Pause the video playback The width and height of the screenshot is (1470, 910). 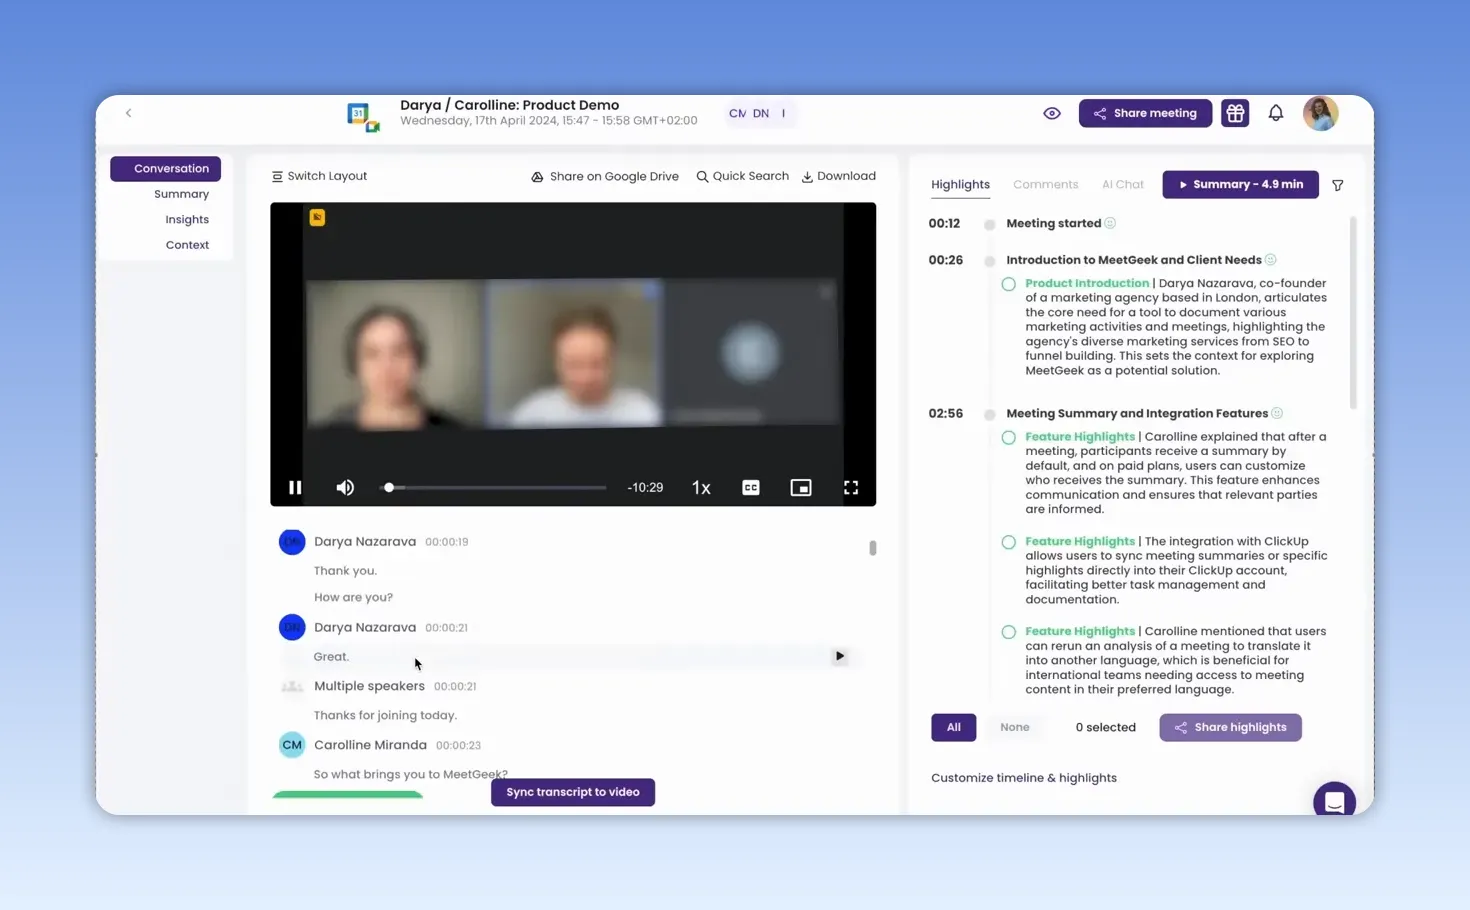coord(295,488)
